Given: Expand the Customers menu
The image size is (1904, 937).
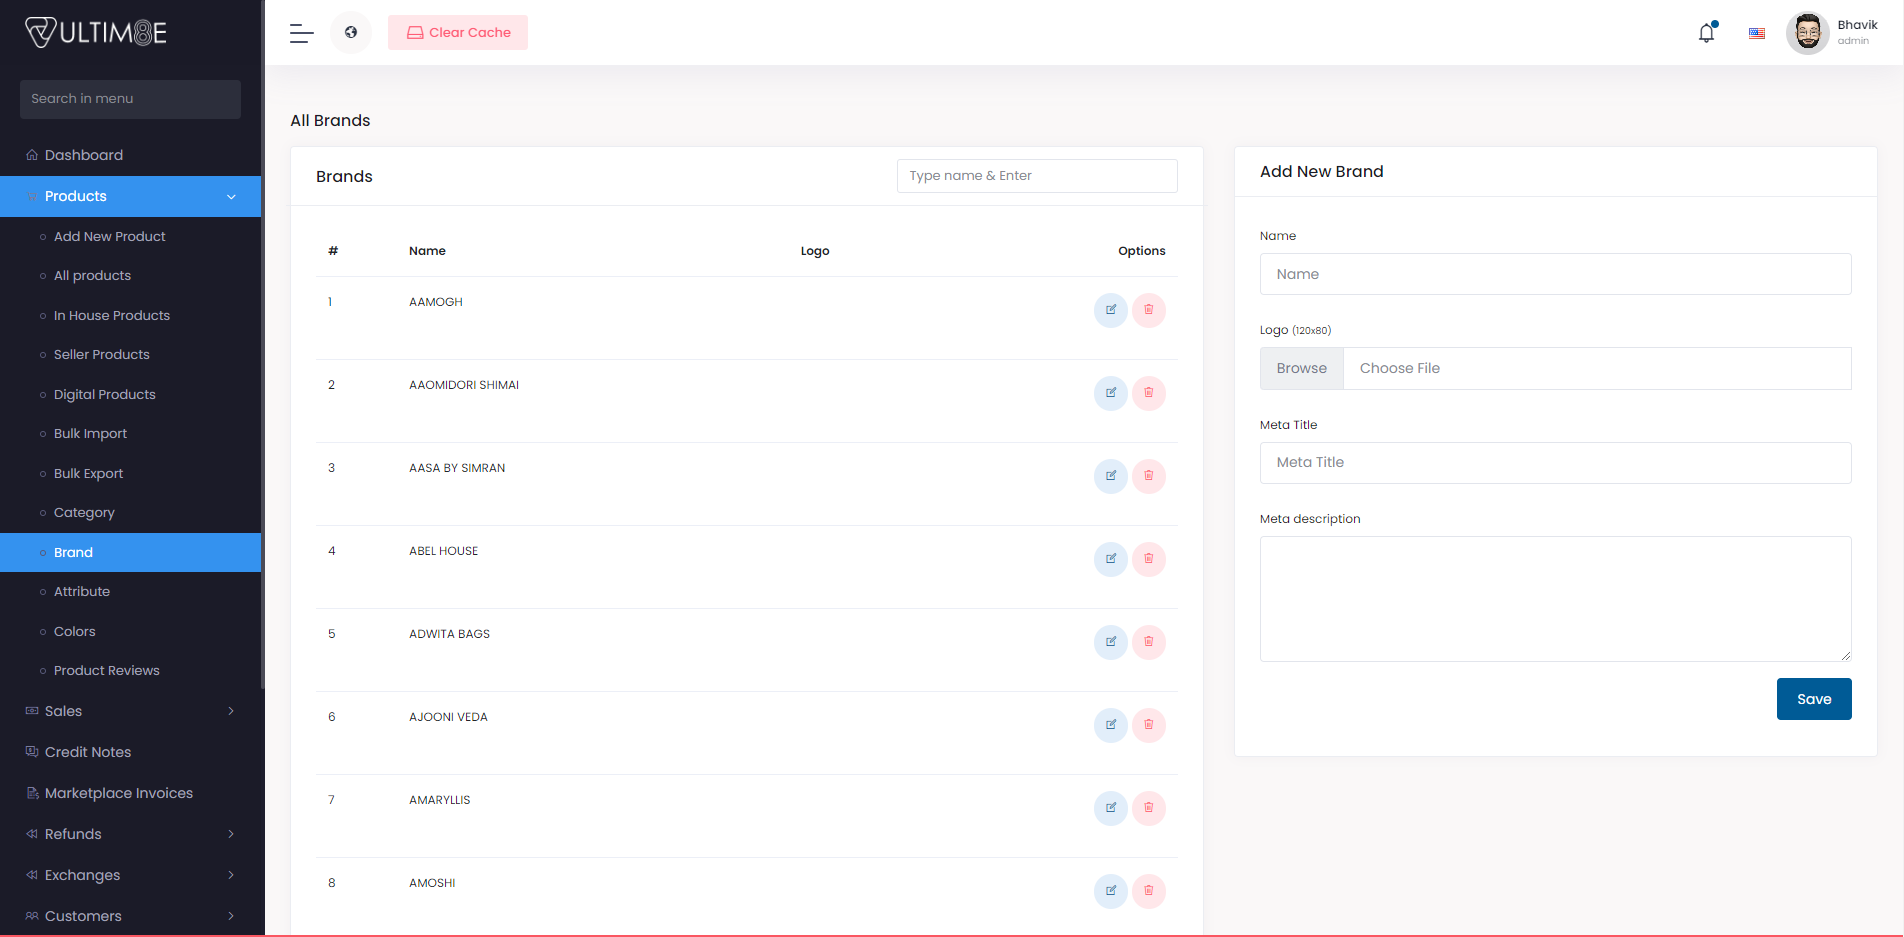Looking at the screenshot, I should point(130,916).
